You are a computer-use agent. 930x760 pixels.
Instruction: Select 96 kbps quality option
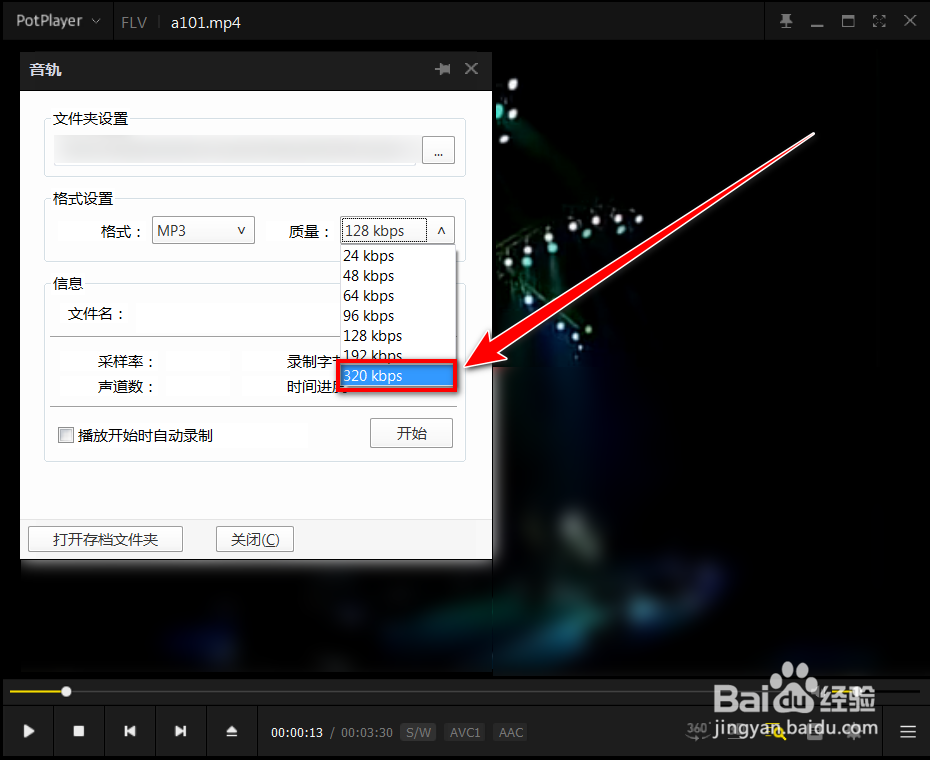click(397, 316)
